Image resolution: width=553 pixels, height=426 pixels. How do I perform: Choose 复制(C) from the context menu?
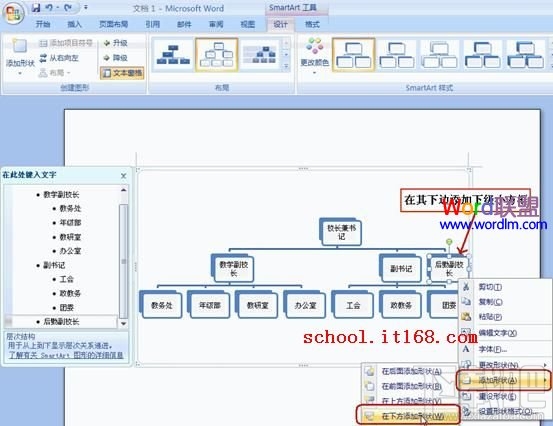[x=504, y=302]
